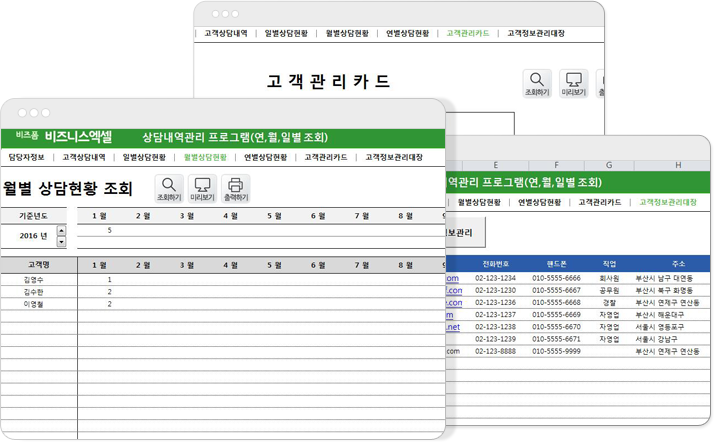Click 미리보기 monitor icon in 월별 상담현황 window
Image resolution: width=714 pixels, height=442 pixels.
(202, 188)
